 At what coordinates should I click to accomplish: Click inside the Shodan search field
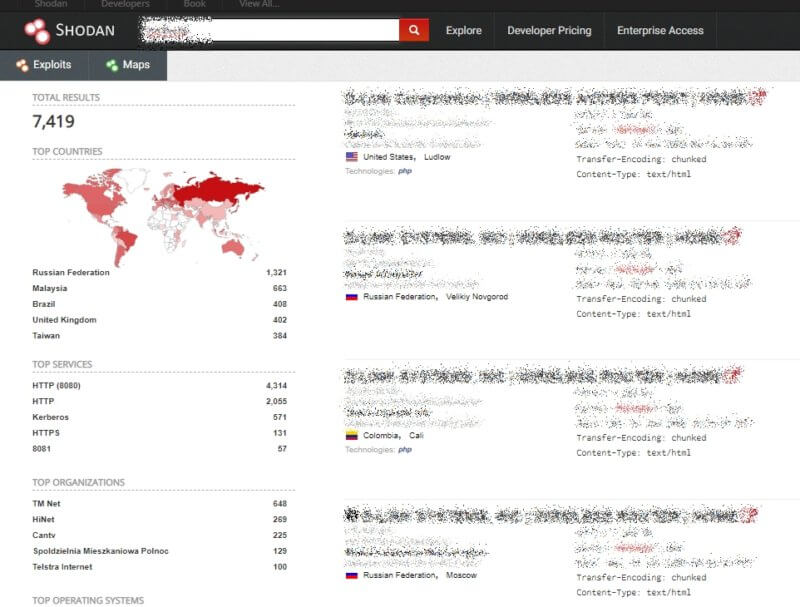tap(270, 31)
